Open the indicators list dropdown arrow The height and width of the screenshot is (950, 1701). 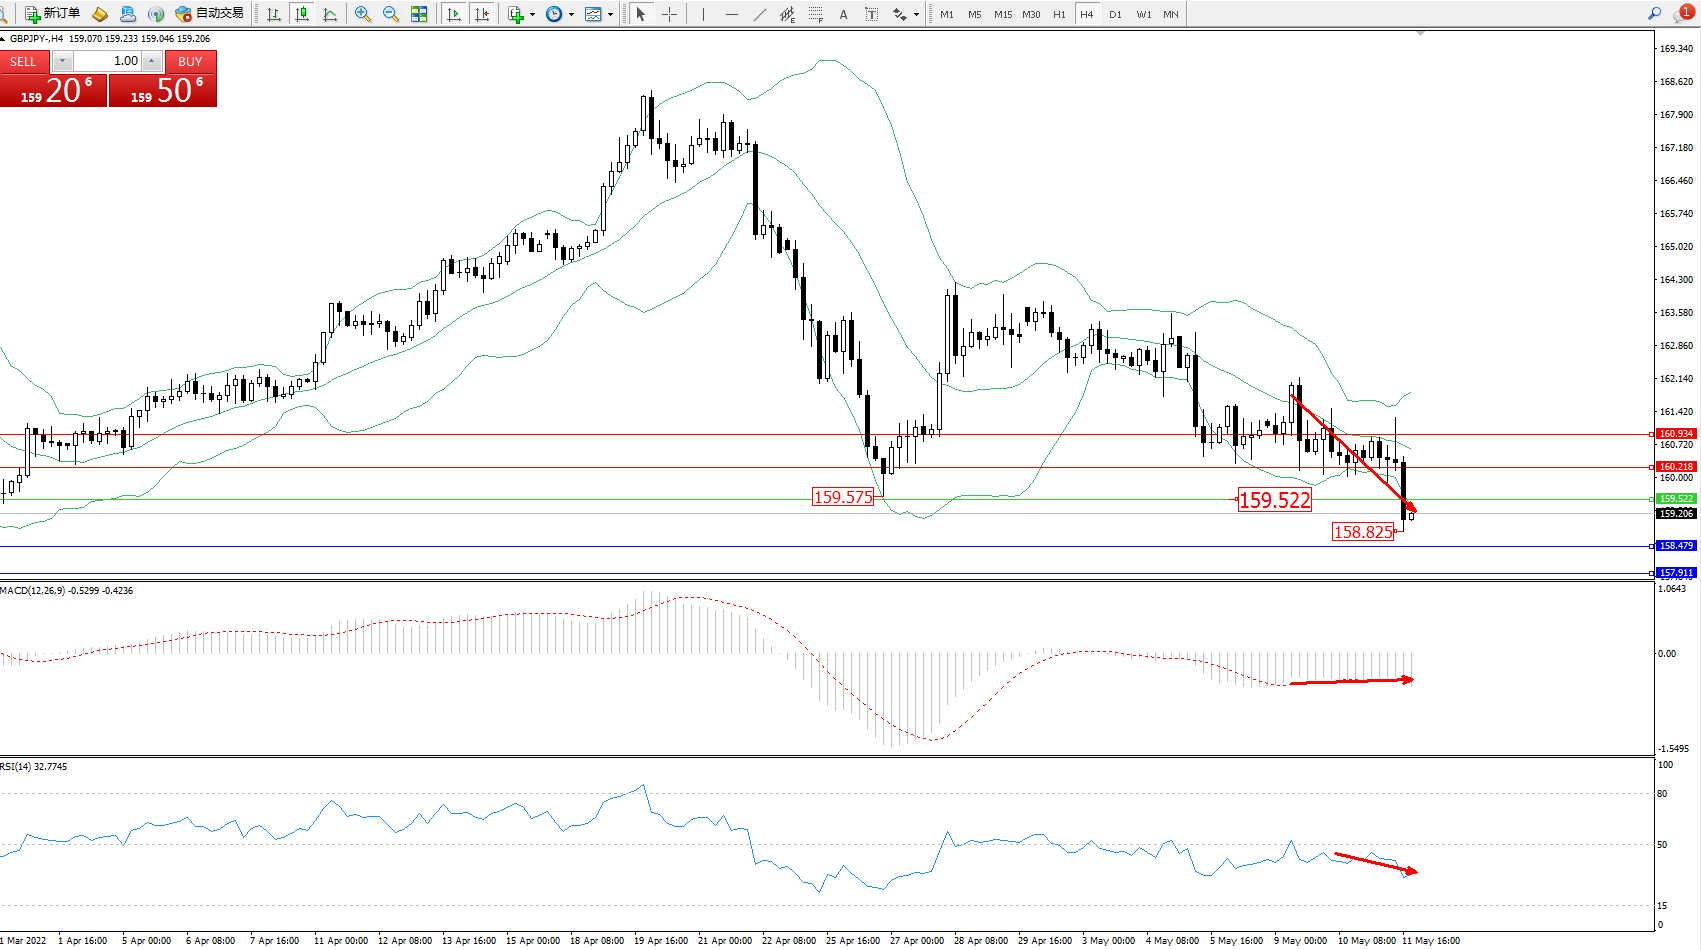point(532,15)
